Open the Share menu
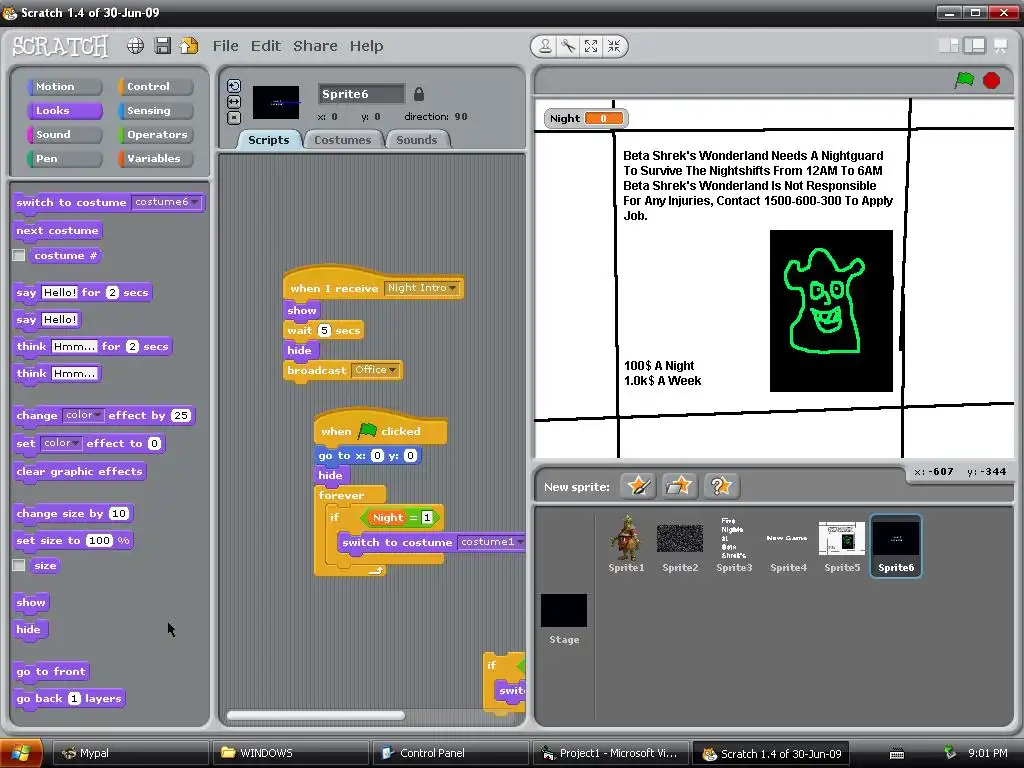Screen dimensions: 1024x768 pos(315,46)
